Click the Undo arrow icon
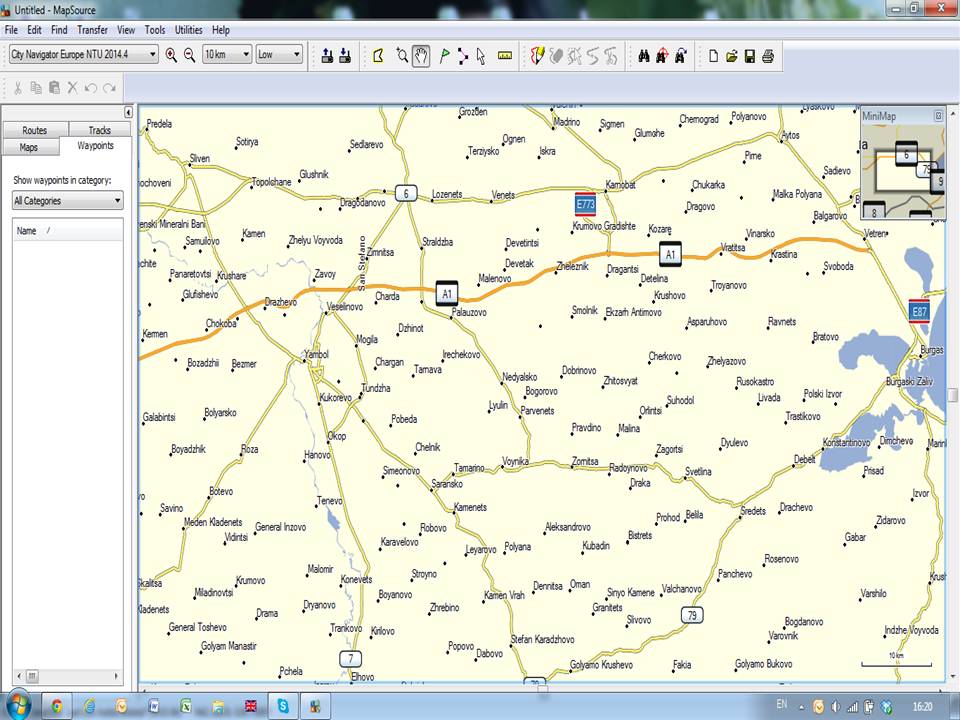Screen dimensions: 960x720 tap(91, 88)
